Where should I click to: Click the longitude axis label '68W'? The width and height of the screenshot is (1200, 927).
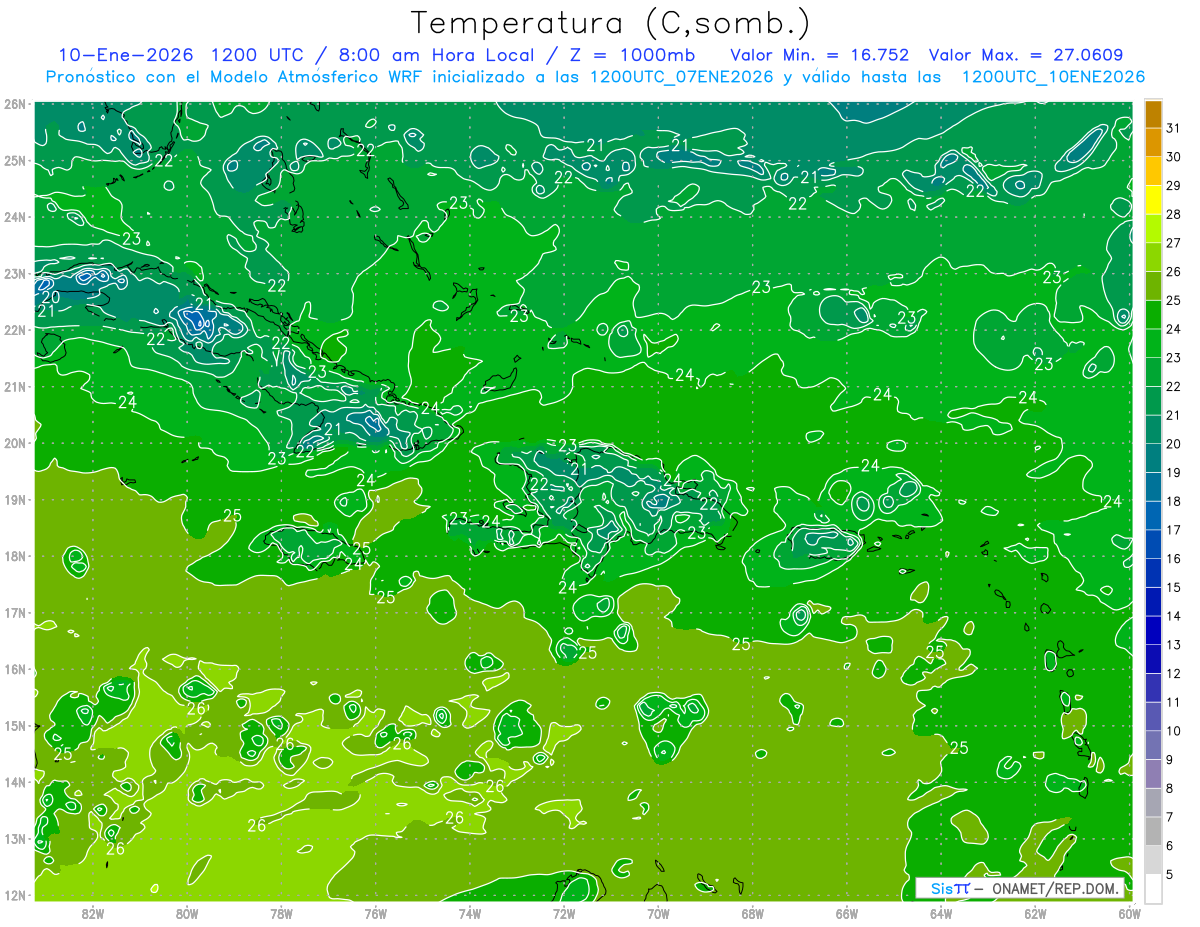tap(752, 913)
